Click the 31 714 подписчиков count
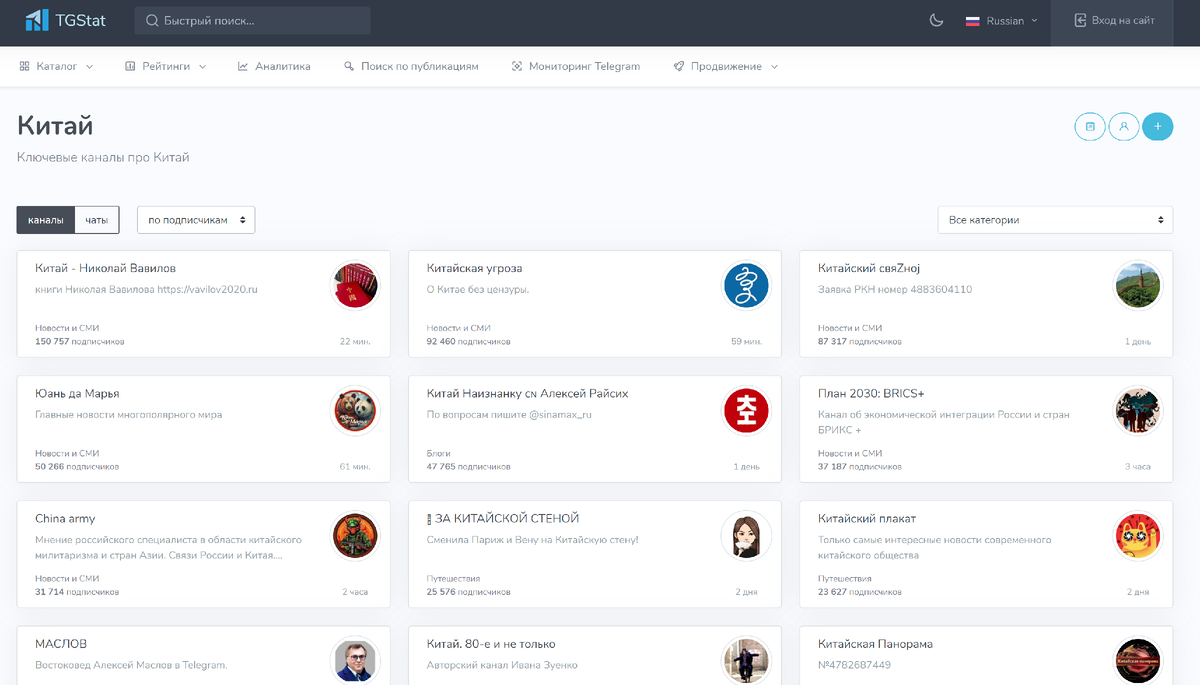Viewport: 1200px width, 685px height. [77, 592]
